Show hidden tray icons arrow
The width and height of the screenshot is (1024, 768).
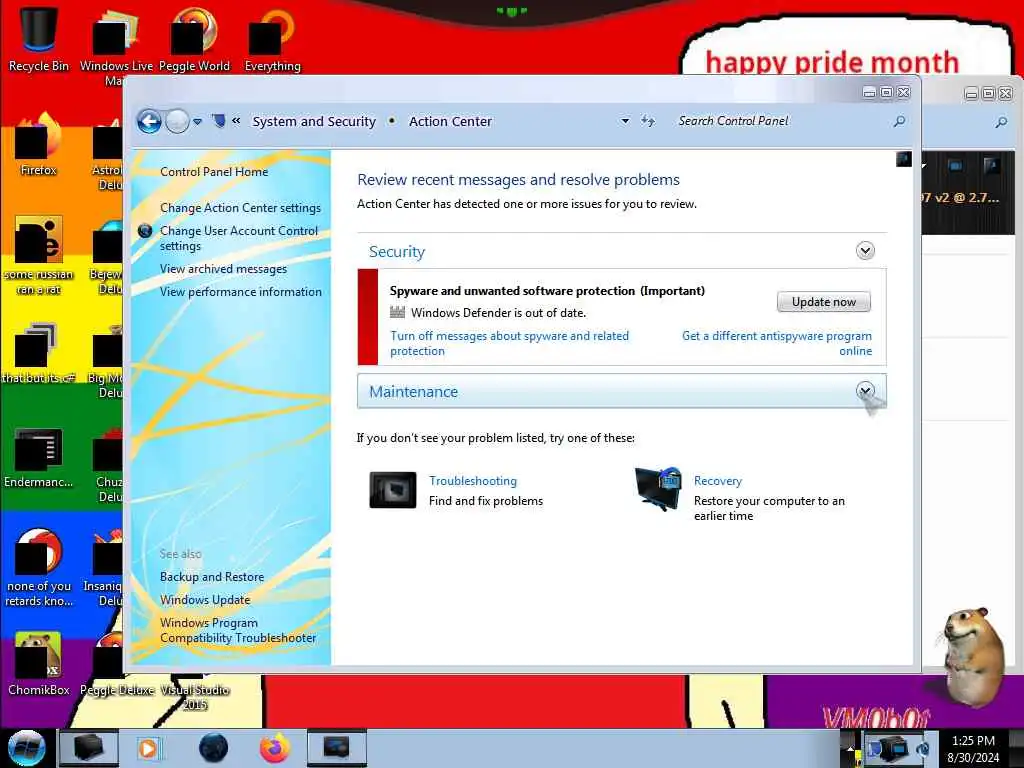click(850, 748)
